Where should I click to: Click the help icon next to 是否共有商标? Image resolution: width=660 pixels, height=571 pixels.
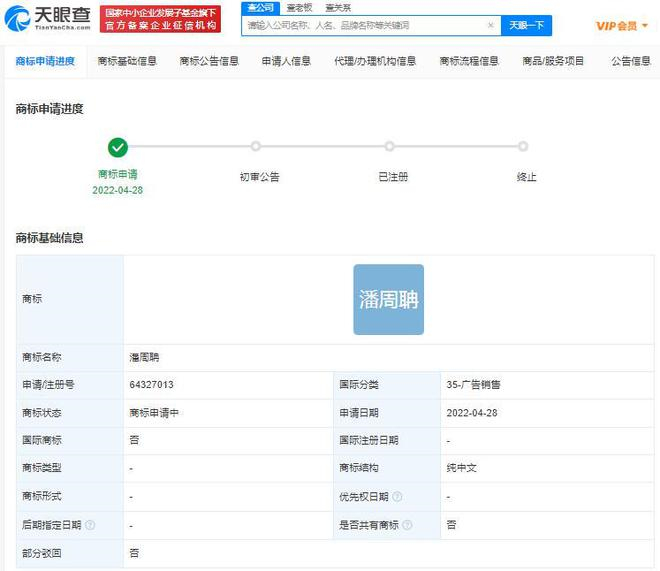coord(407,525)
